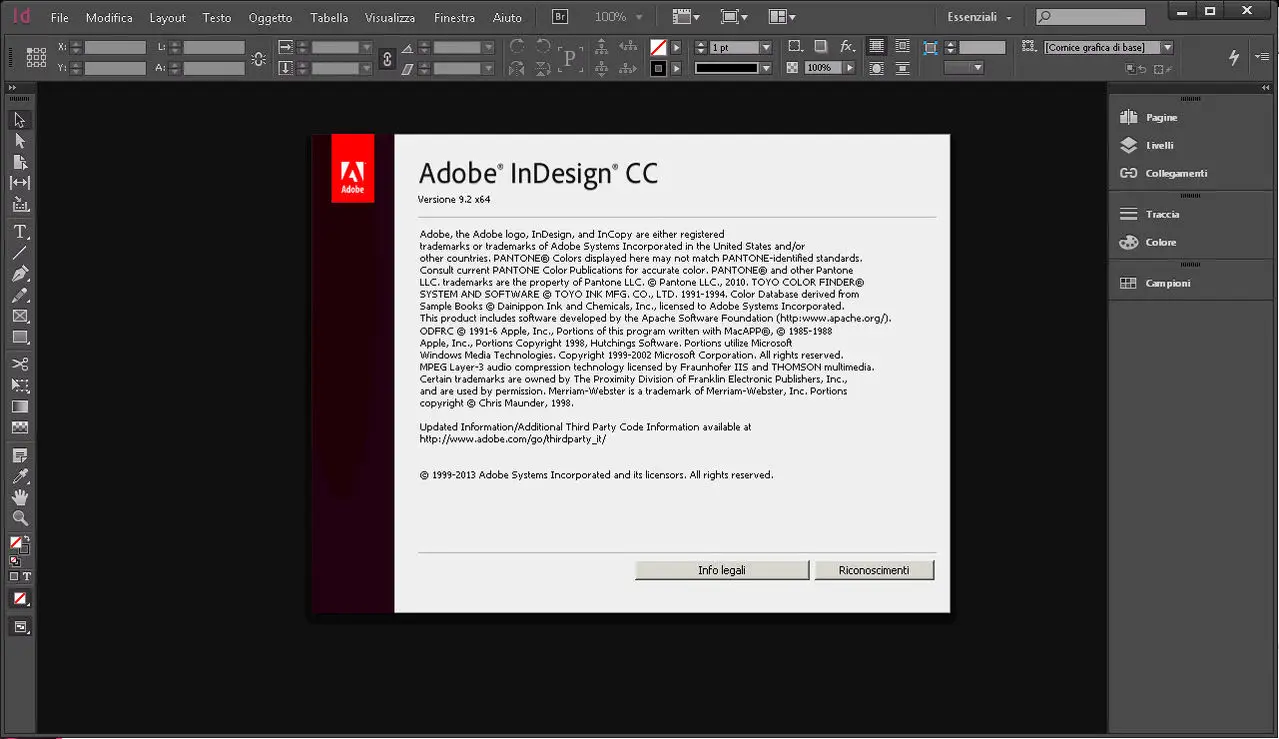Select the Zoom tool
Viewport: 1279px width, 739px height.
(20, 518)
